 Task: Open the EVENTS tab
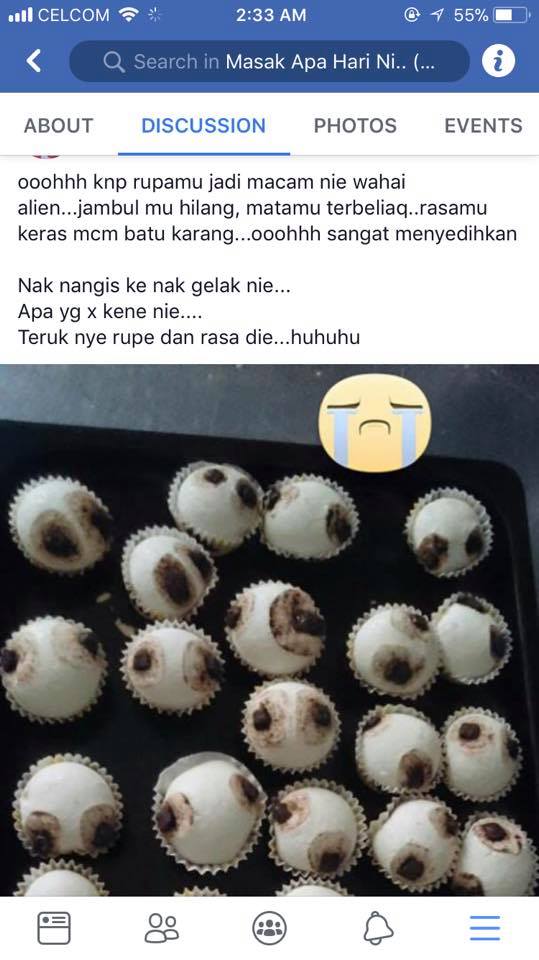click(483, 126)
